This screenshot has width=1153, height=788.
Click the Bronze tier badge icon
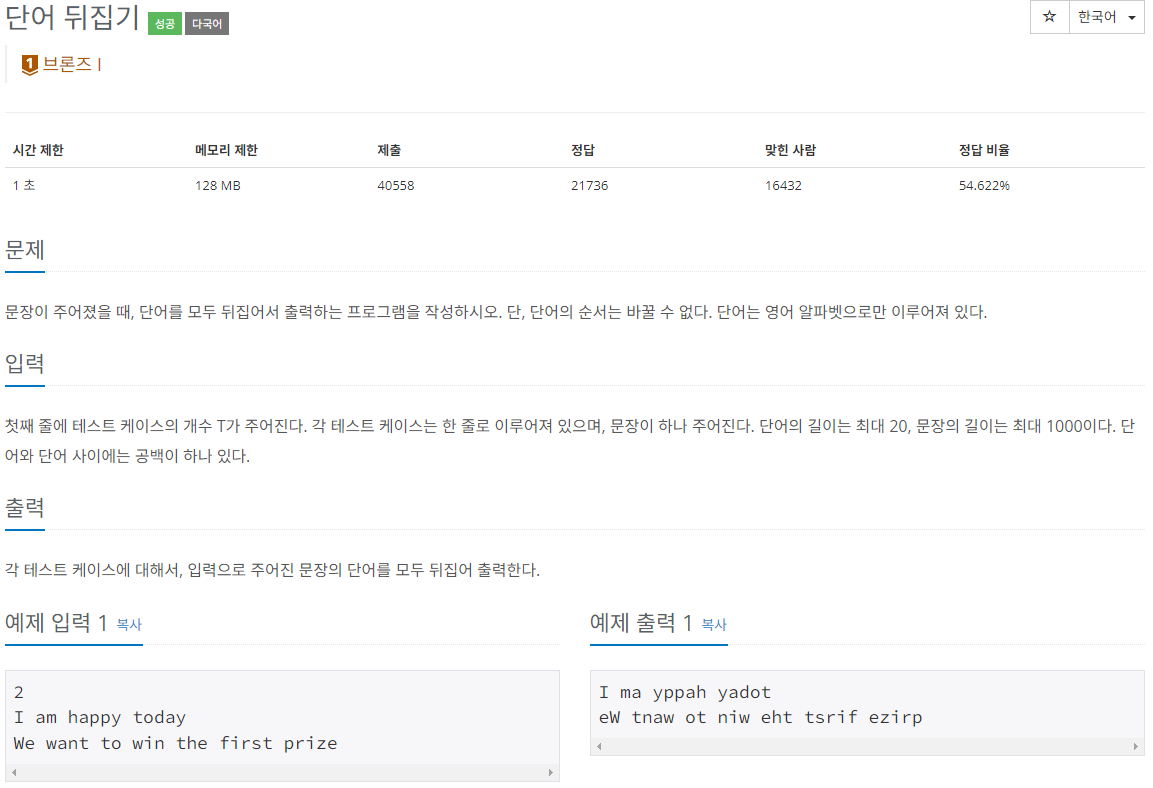(x=29, y=65)
